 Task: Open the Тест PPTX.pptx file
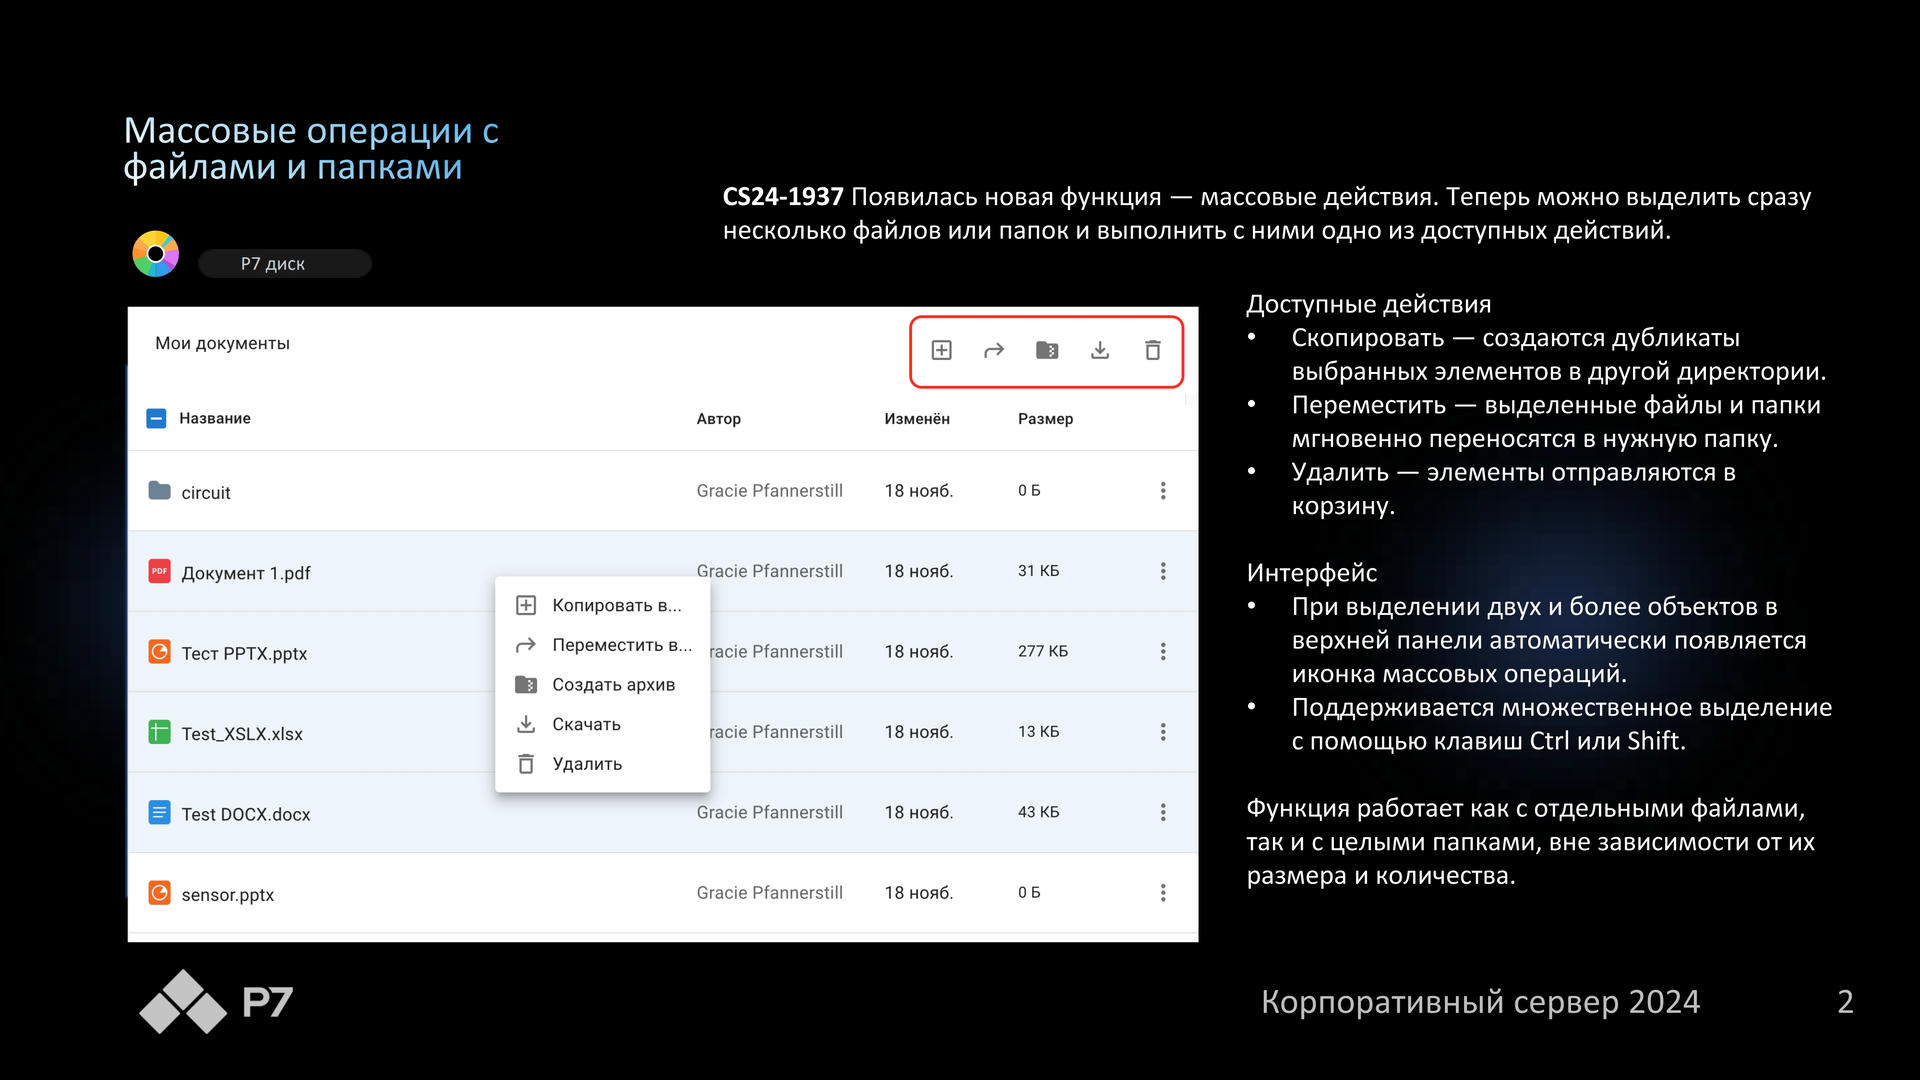point(244,653)
